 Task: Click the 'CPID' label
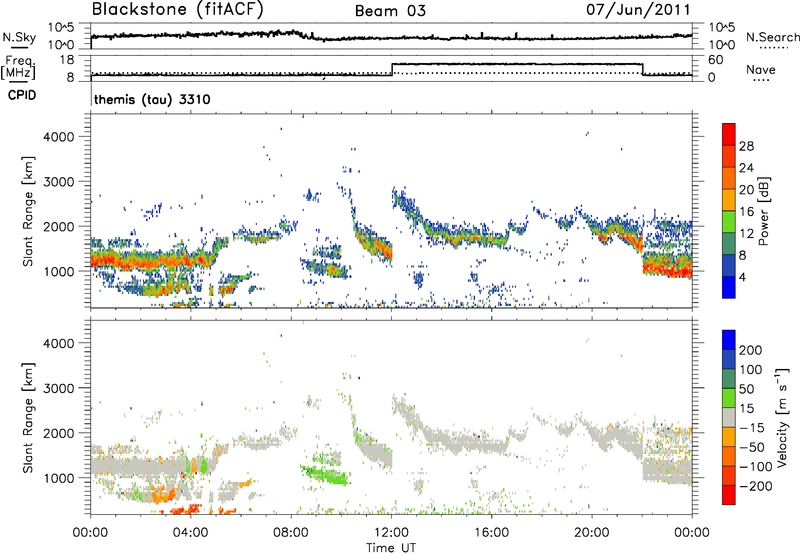(22, 95)
